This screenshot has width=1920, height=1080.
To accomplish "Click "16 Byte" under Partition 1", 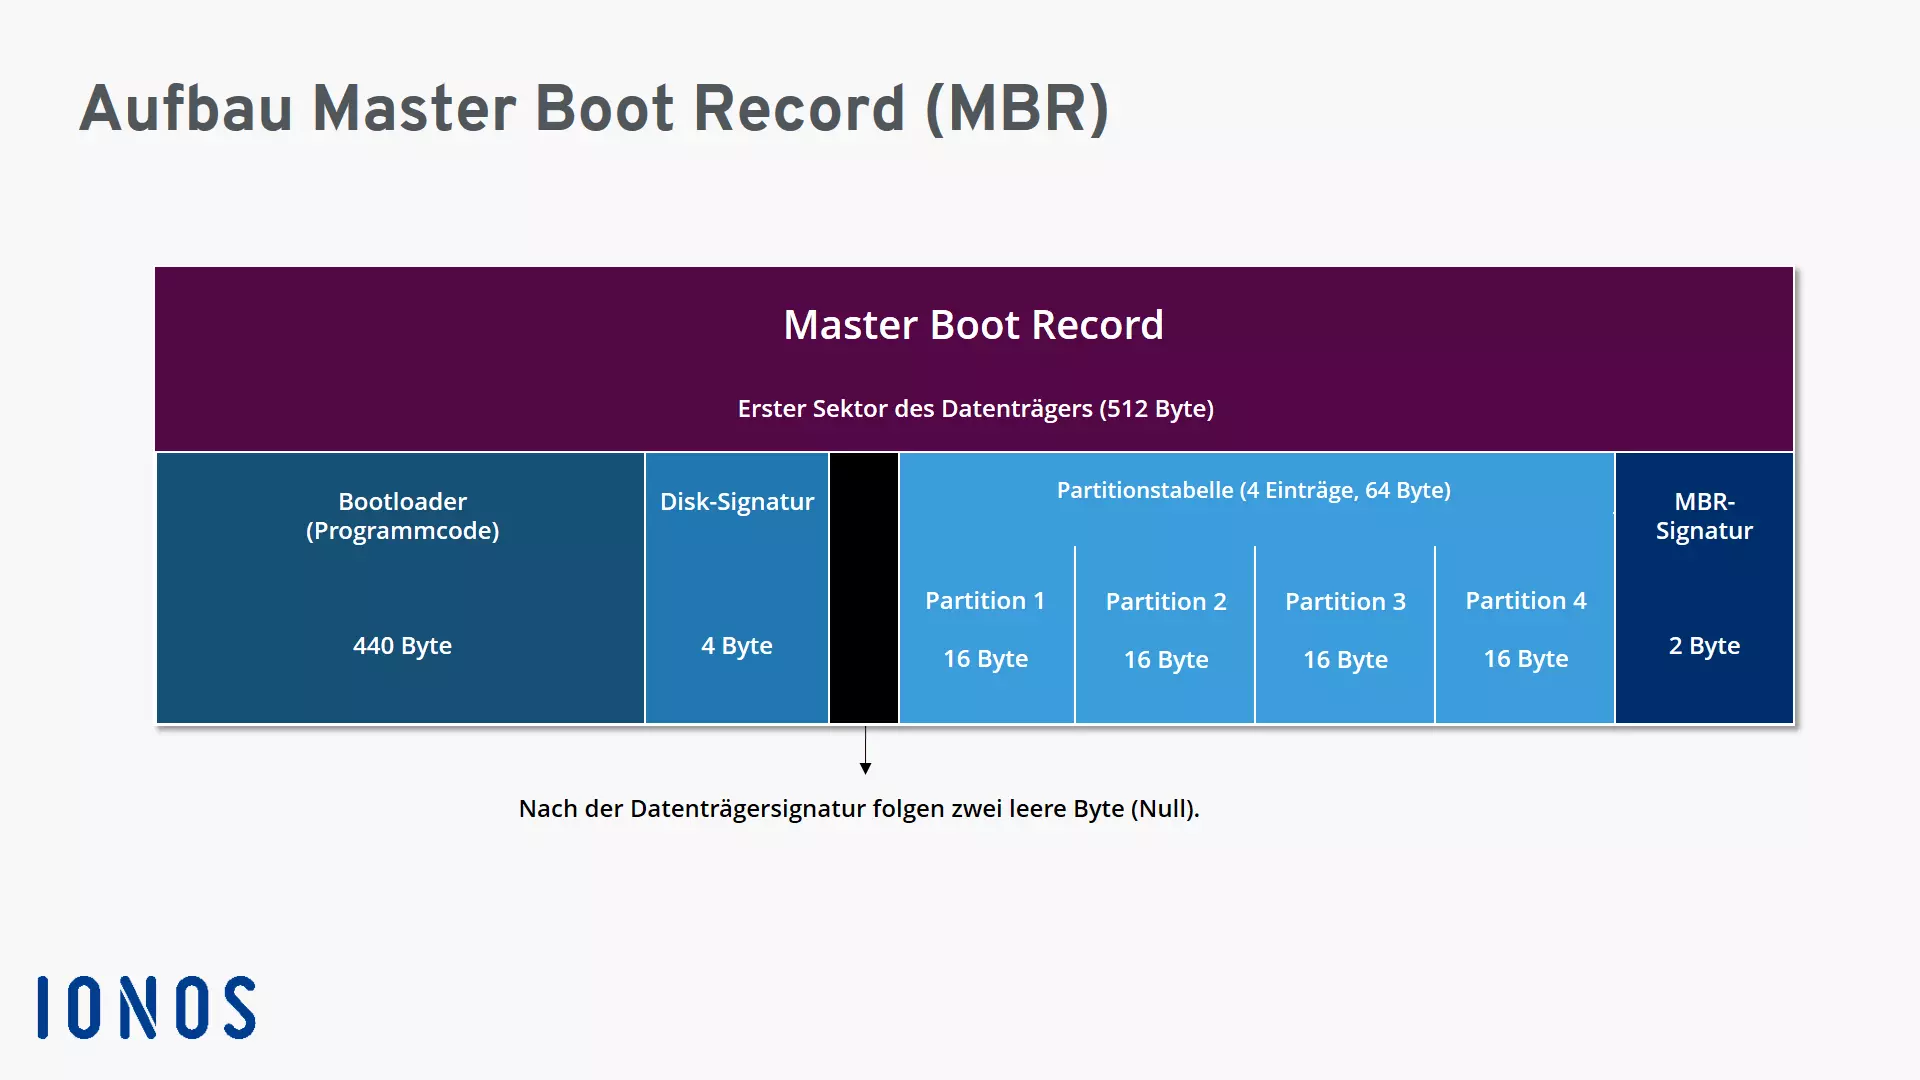I will click(985, 658).
